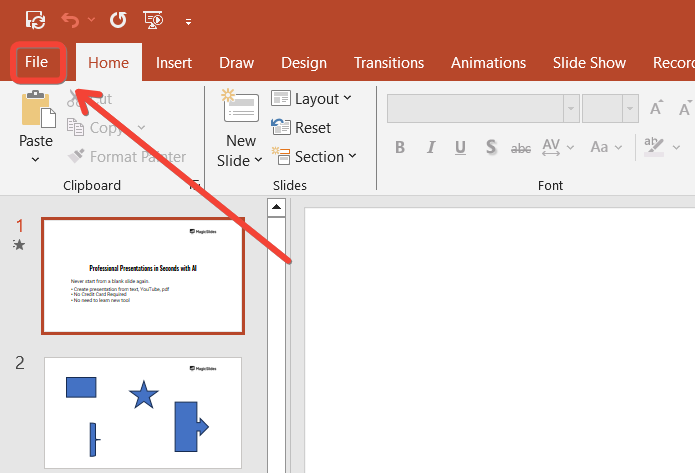
Task: Start the slide show from the beginning icon
Action: coord(153,19)
